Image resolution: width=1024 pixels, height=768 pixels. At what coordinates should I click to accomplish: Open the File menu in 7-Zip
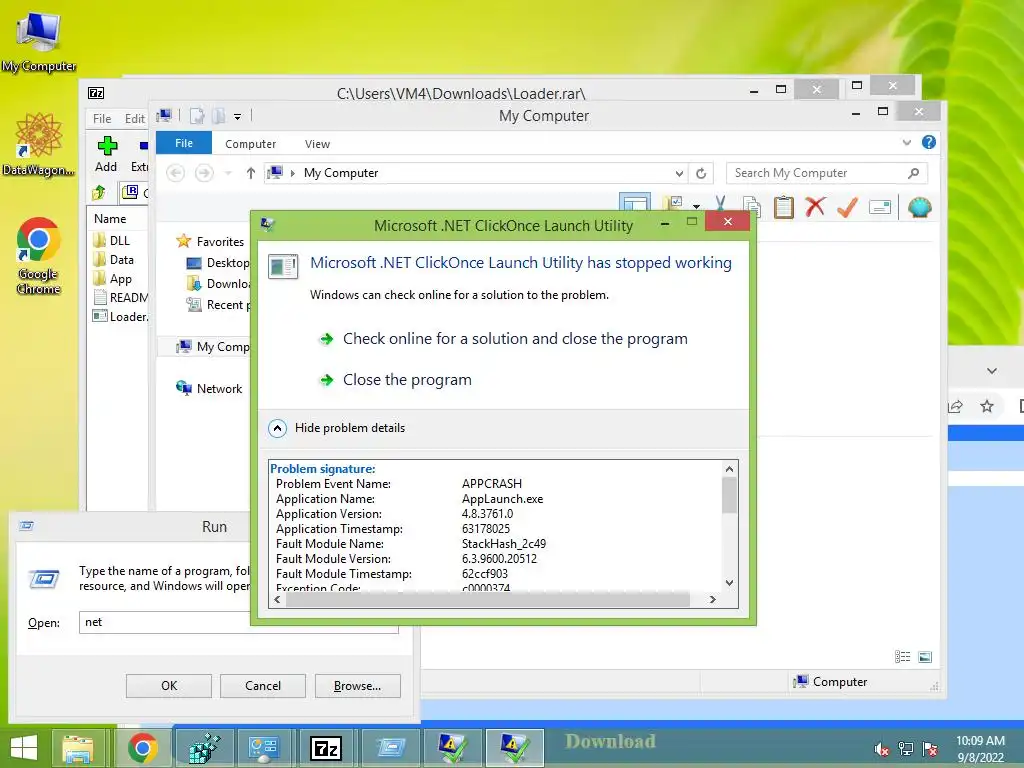tap(102, 119)
